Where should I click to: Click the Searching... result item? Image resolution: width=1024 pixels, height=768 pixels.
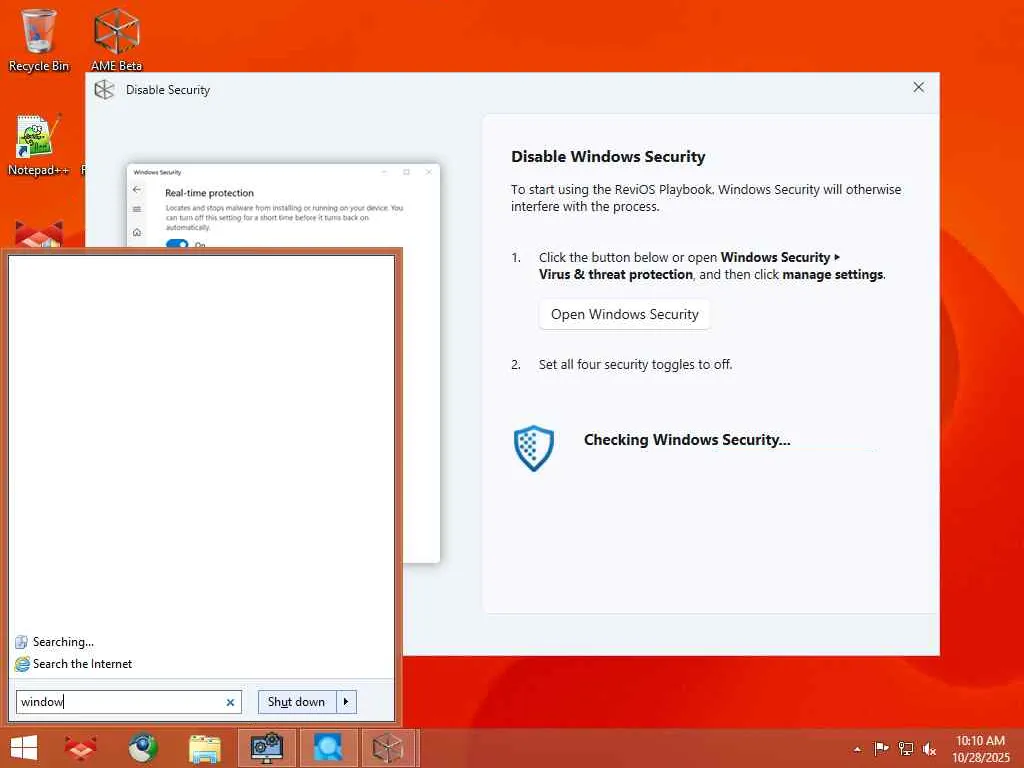54,642
